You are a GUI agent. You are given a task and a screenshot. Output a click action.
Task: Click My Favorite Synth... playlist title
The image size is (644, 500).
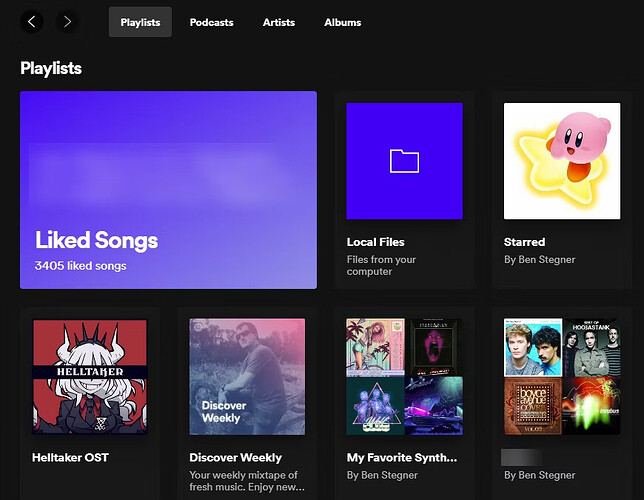coord(402,457)
